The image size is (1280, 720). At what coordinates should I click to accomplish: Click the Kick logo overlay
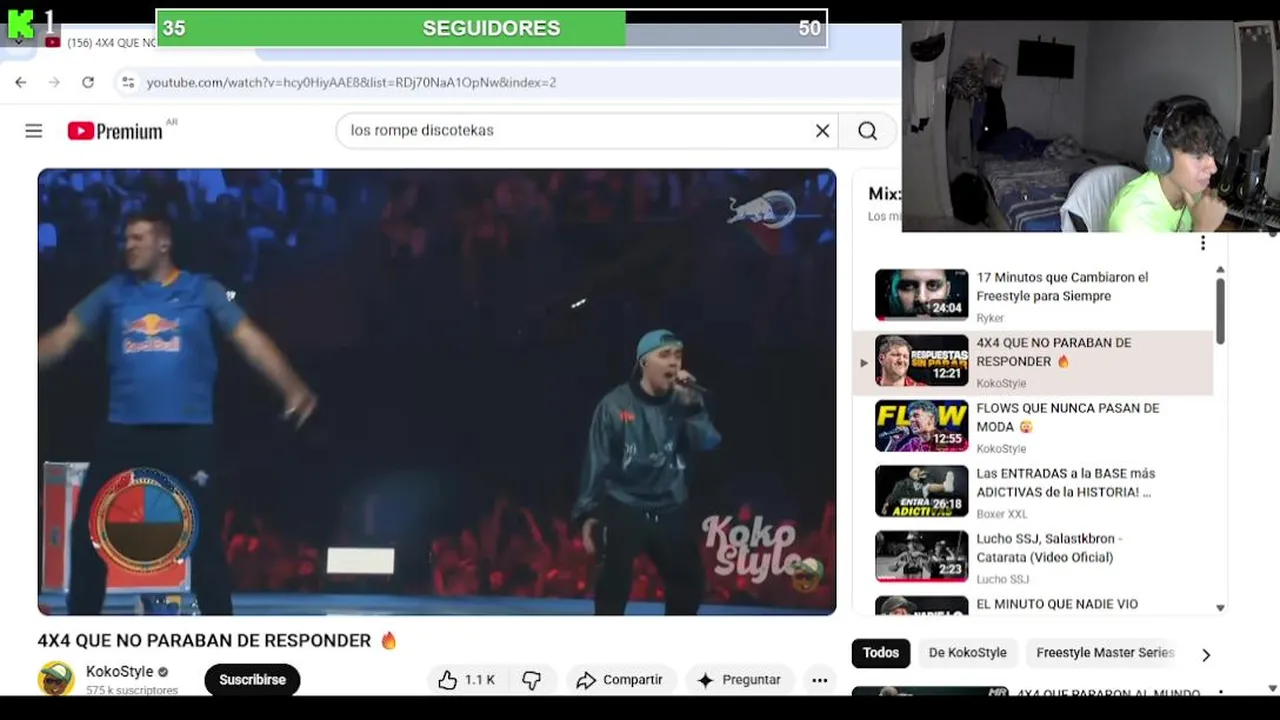click(20, 24)
